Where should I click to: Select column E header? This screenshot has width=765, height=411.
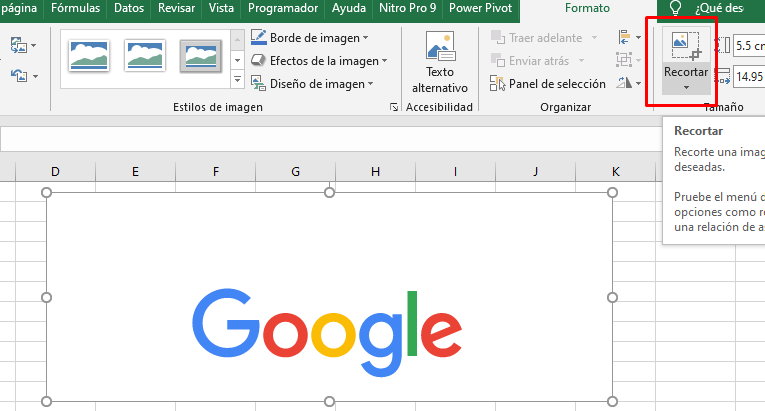pyautogui.click(x=135, y=171)
